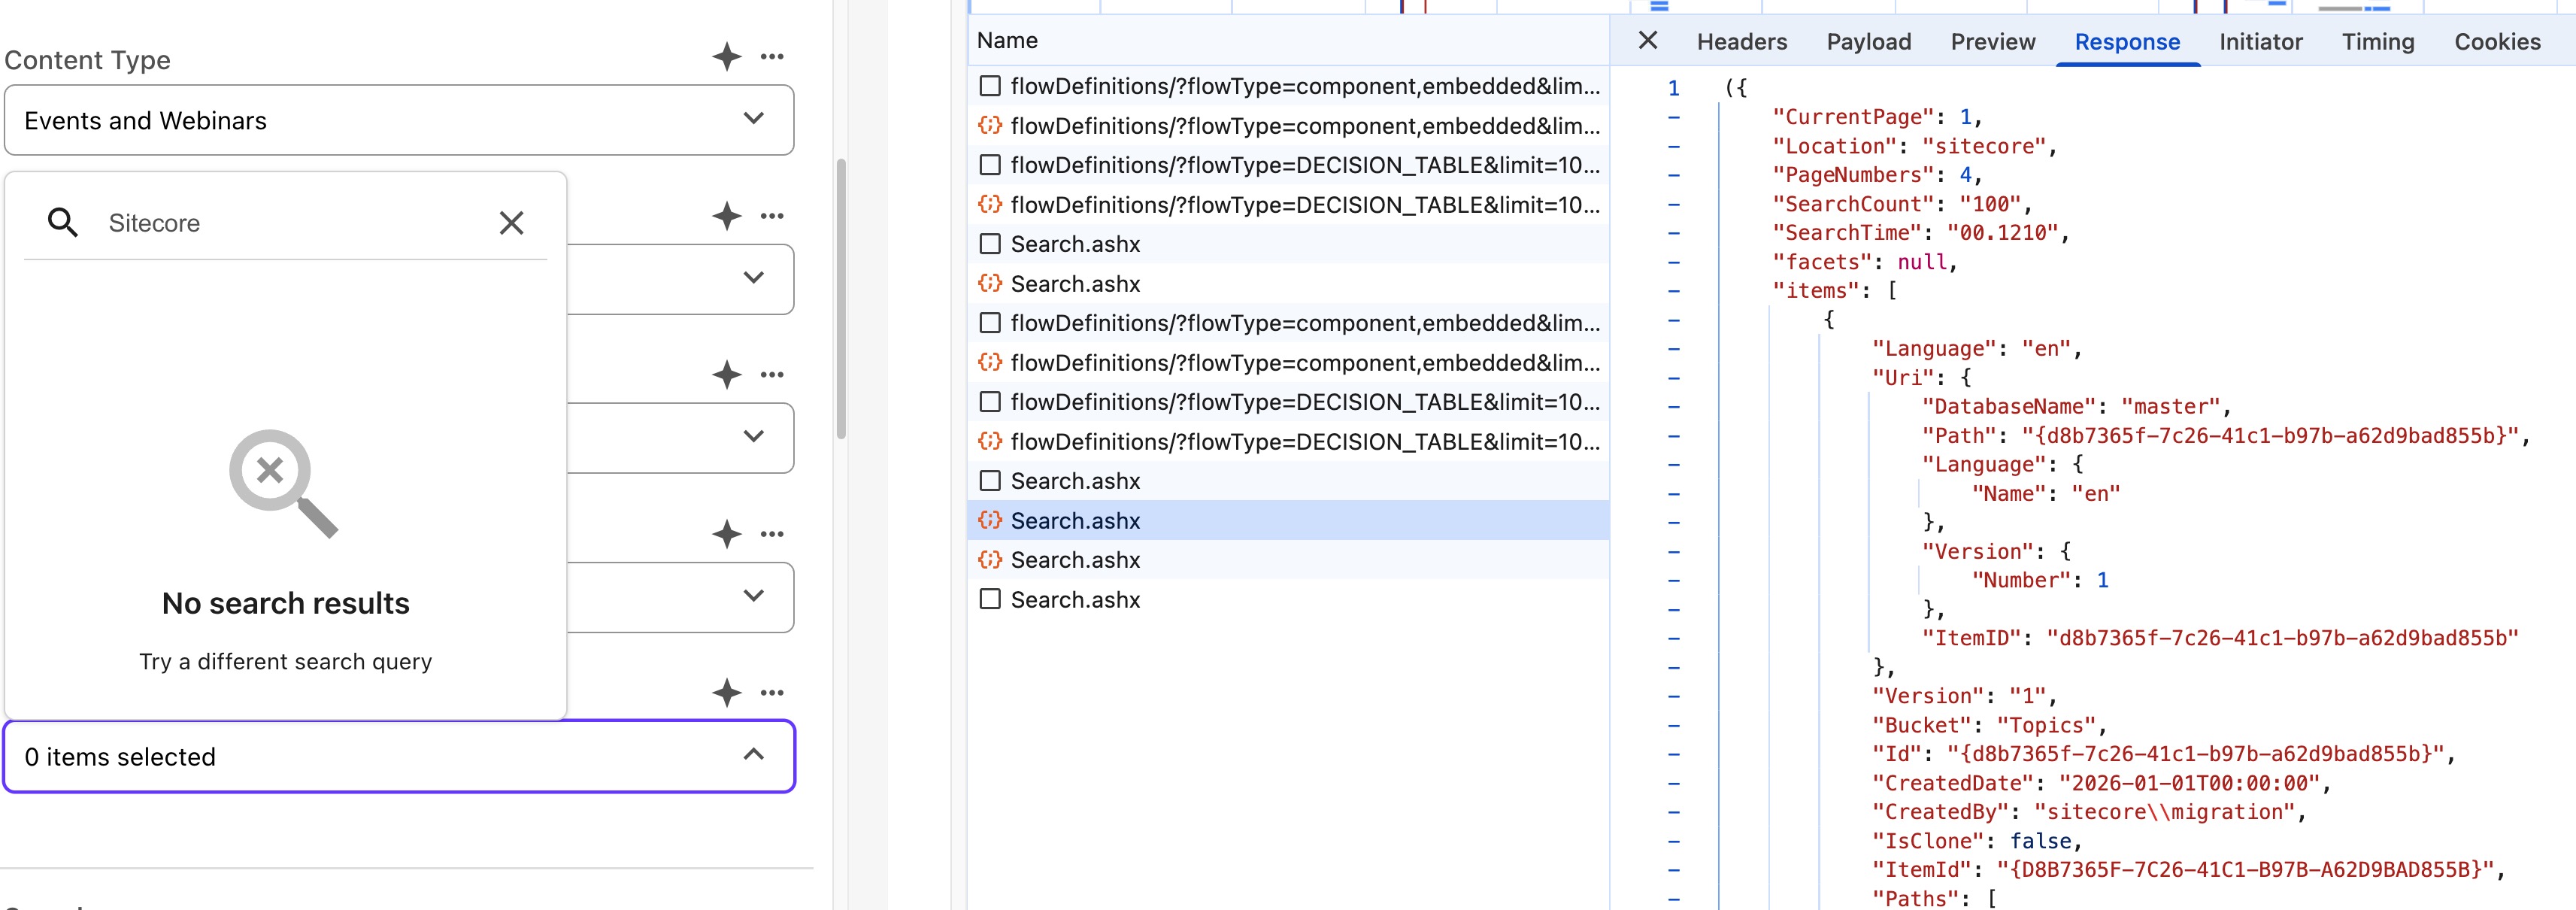Tick the checkbox of the topmost flowDefinitions component row
2576x910 pixels.
[990, 86]
